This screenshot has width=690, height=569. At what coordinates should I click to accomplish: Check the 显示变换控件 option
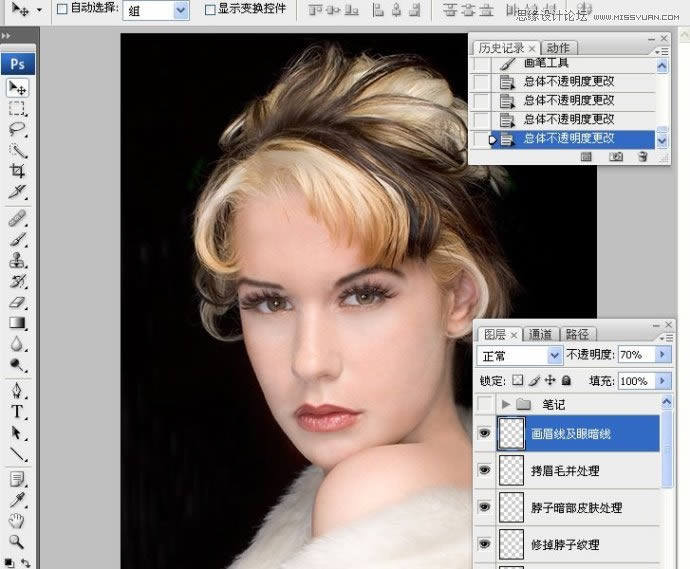(x=210, y=9)
